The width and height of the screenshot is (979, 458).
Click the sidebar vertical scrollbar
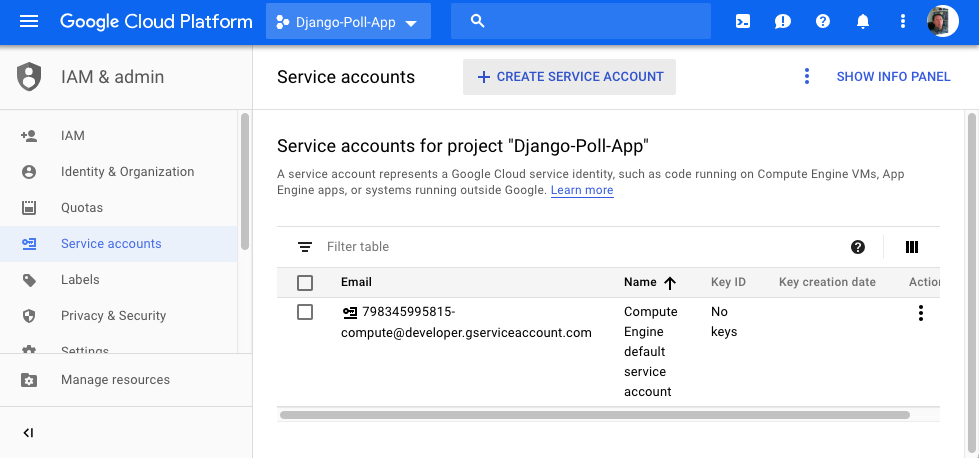tap(245, 181)
